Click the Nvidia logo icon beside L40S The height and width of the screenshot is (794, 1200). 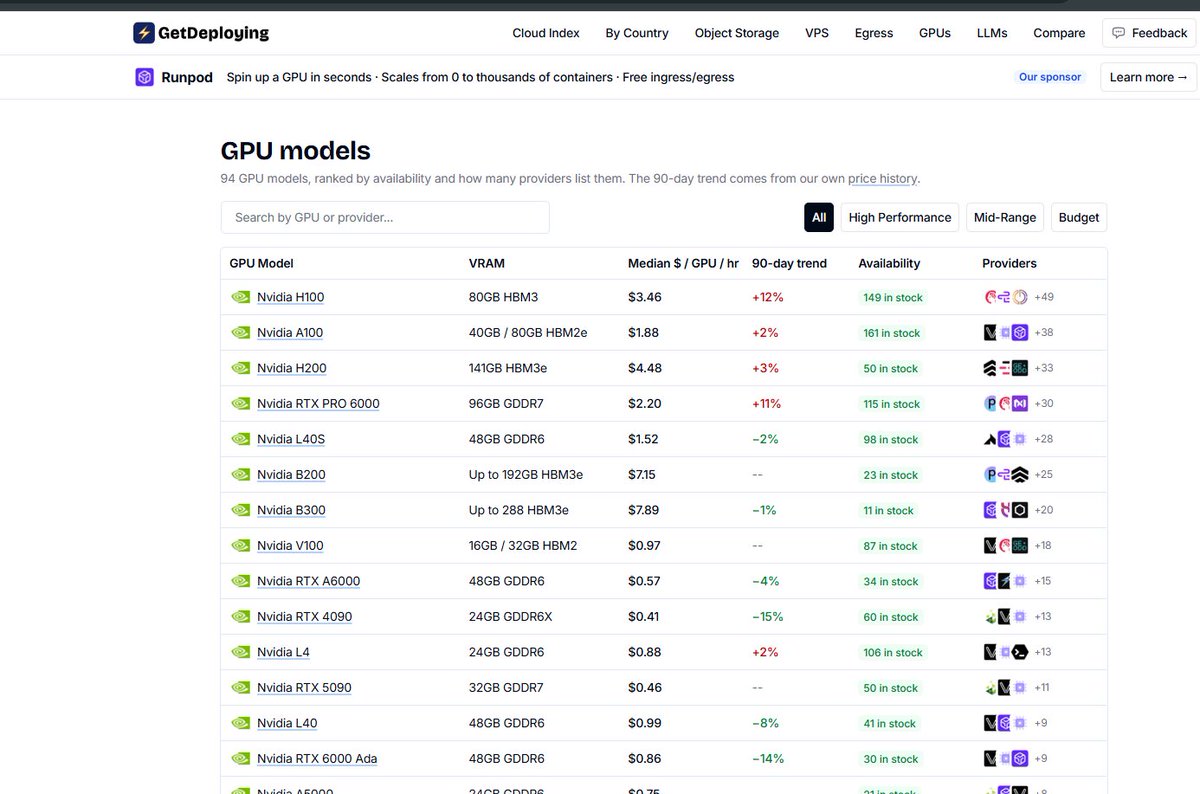point(241,439)
